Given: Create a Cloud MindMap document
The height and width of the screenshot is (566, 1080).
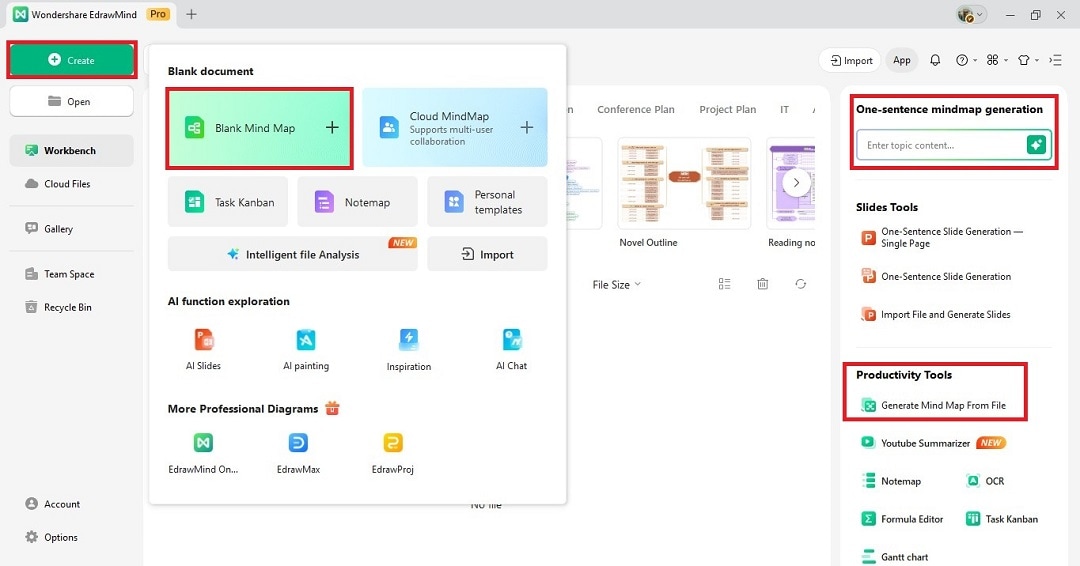Looking at the screenshot, I should pyautogui.click(x=455, y=127).
